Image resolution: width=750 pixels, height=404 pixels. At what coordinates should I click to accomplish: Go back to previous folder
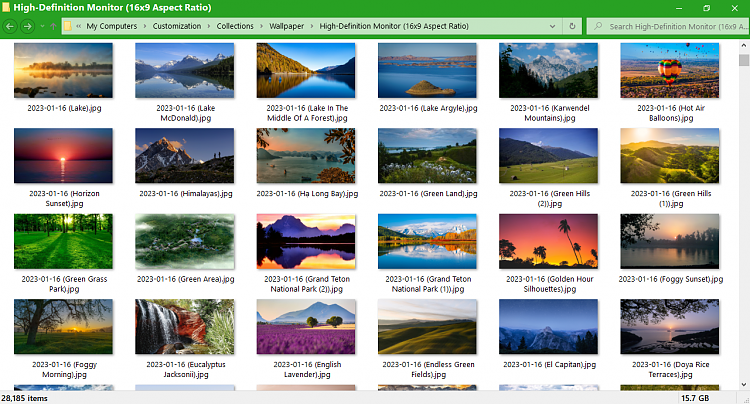(x=10, y=26)
